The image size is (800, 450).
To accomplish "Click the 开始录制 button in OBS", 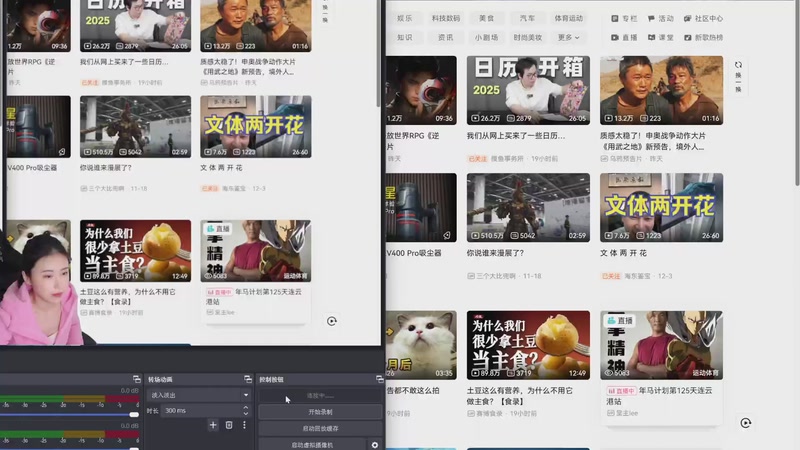I will [320, 412].
